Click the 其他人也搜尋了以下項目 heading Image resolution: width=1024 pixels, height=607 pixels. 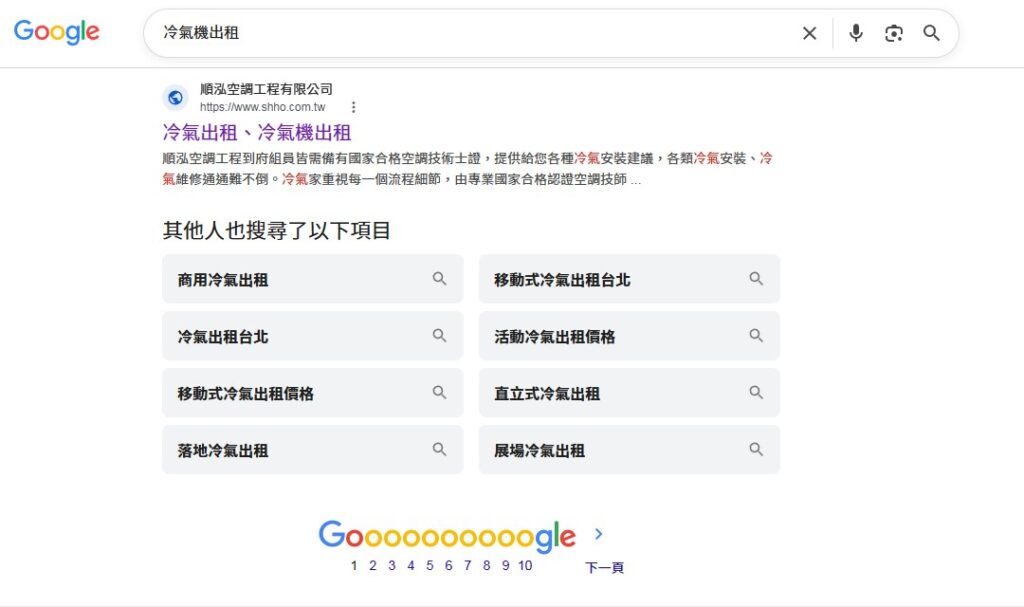click(277, 230)
